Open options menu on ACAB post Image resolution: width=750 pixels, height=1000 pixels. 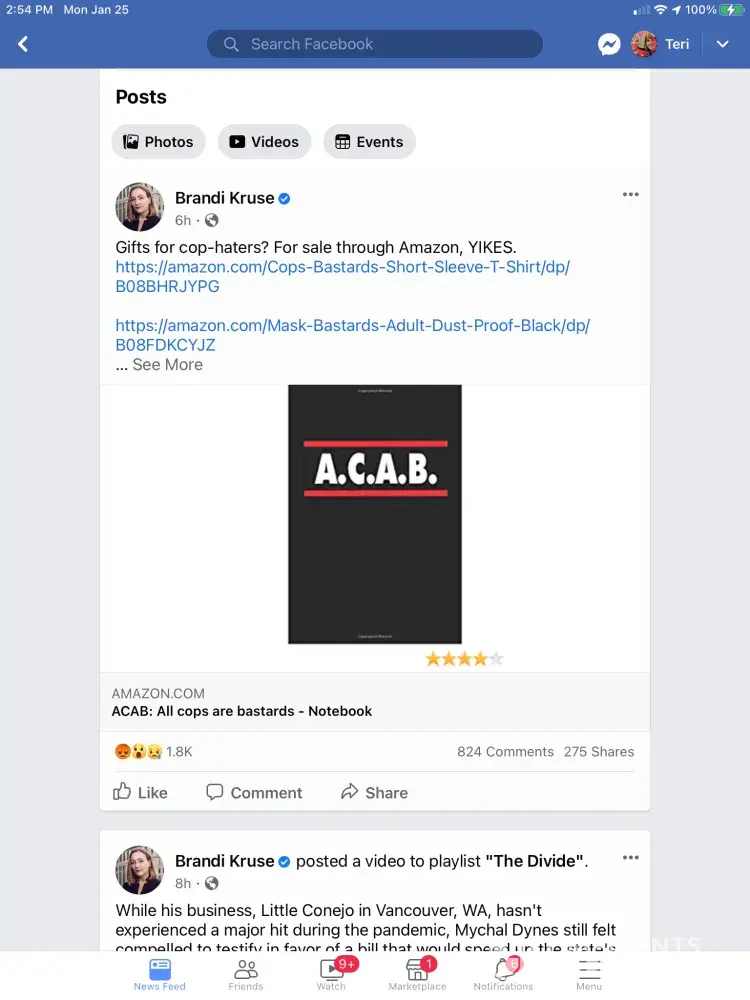coord(630,195)
